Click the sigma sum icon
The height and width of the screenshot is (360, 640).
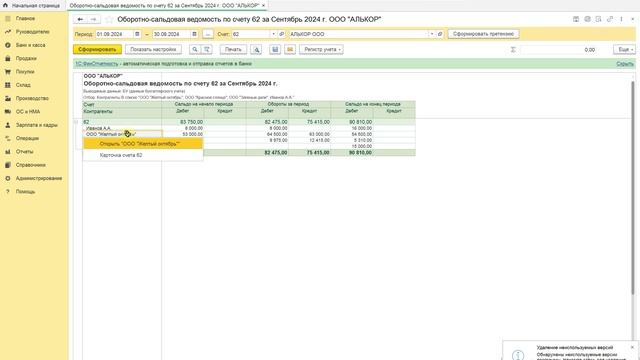(513, 49)
